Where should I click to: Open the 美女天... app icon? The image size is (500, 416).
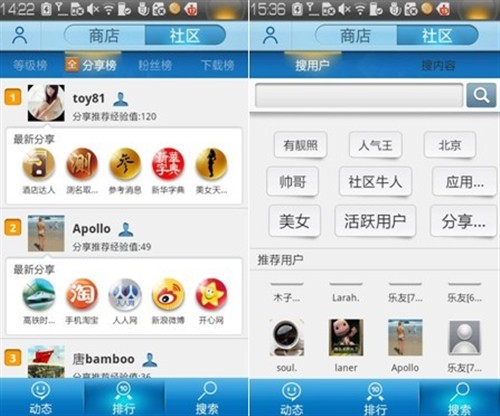tap(211, 165)
